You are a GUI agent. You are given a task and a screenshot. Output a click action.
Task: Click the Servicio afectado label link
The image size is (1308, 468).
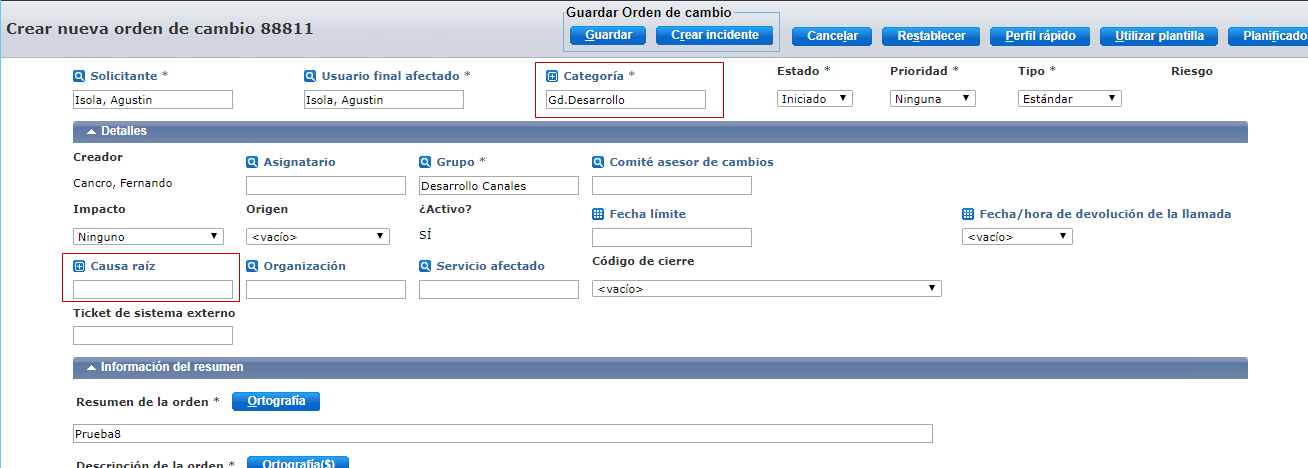(490, 266)
